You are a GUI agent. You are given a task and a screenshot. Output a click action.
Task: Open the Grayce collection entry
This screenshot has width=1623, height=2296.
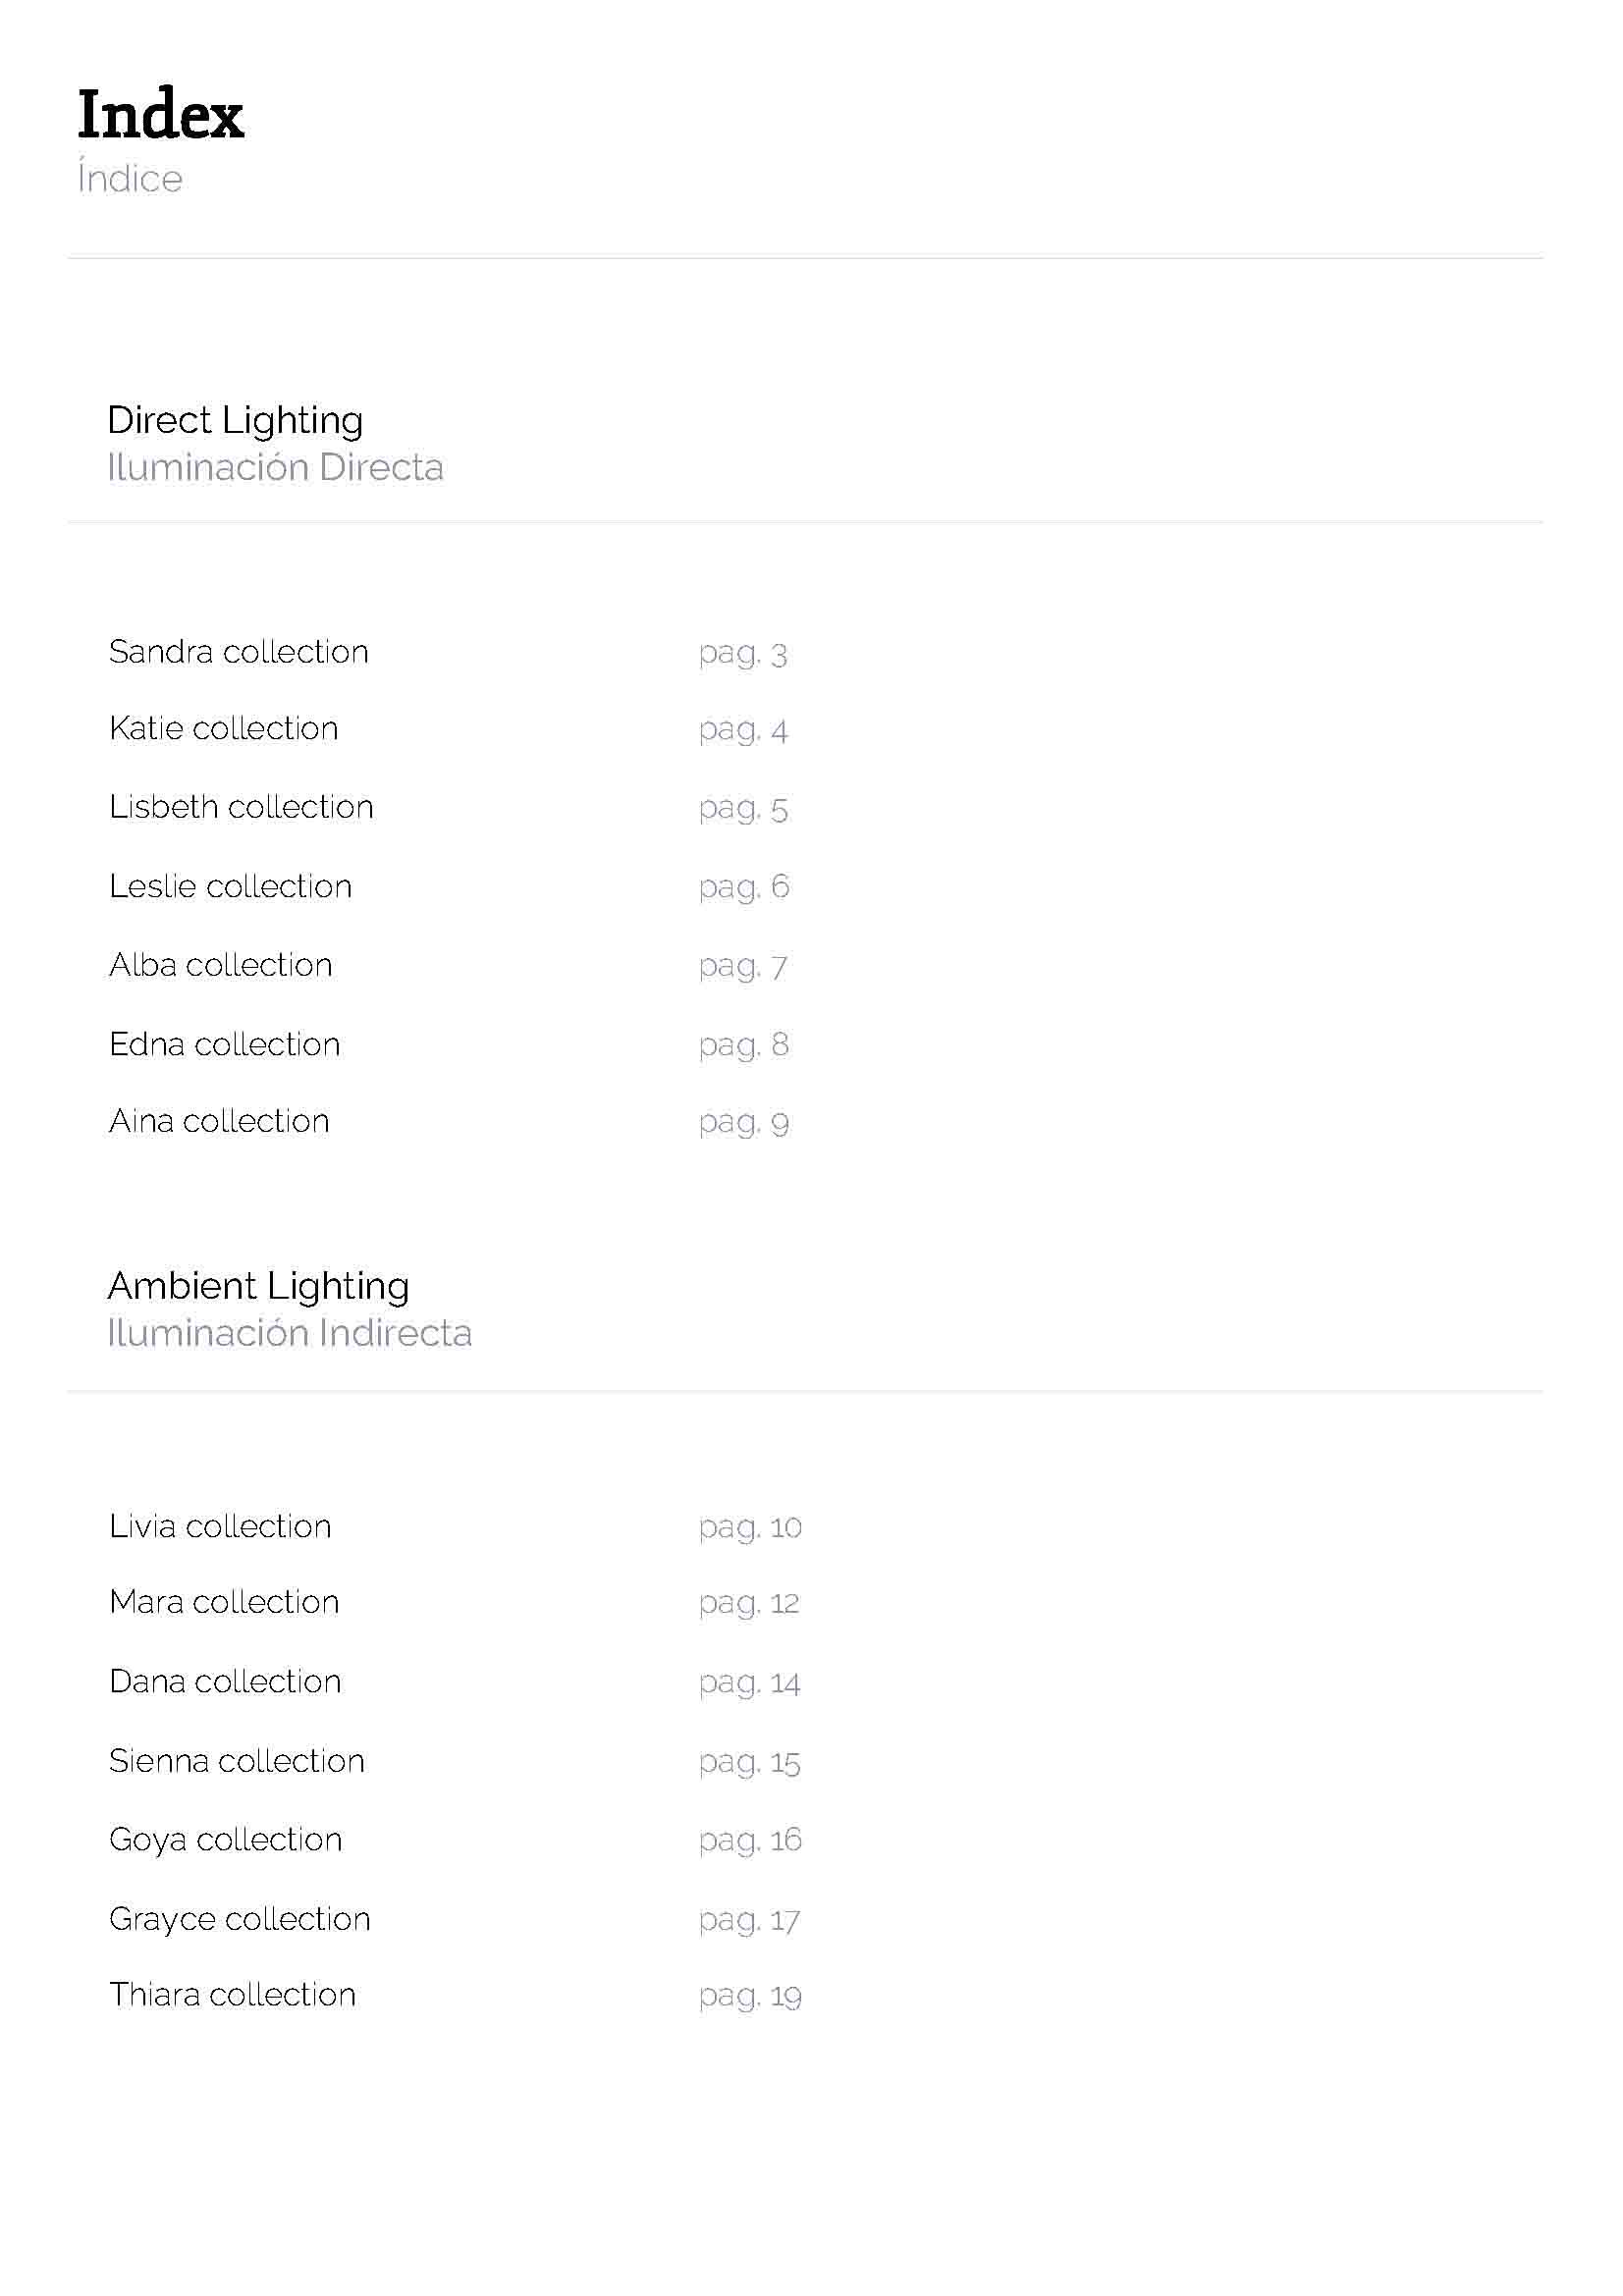pyautogui.click(x=240, y=1919)
